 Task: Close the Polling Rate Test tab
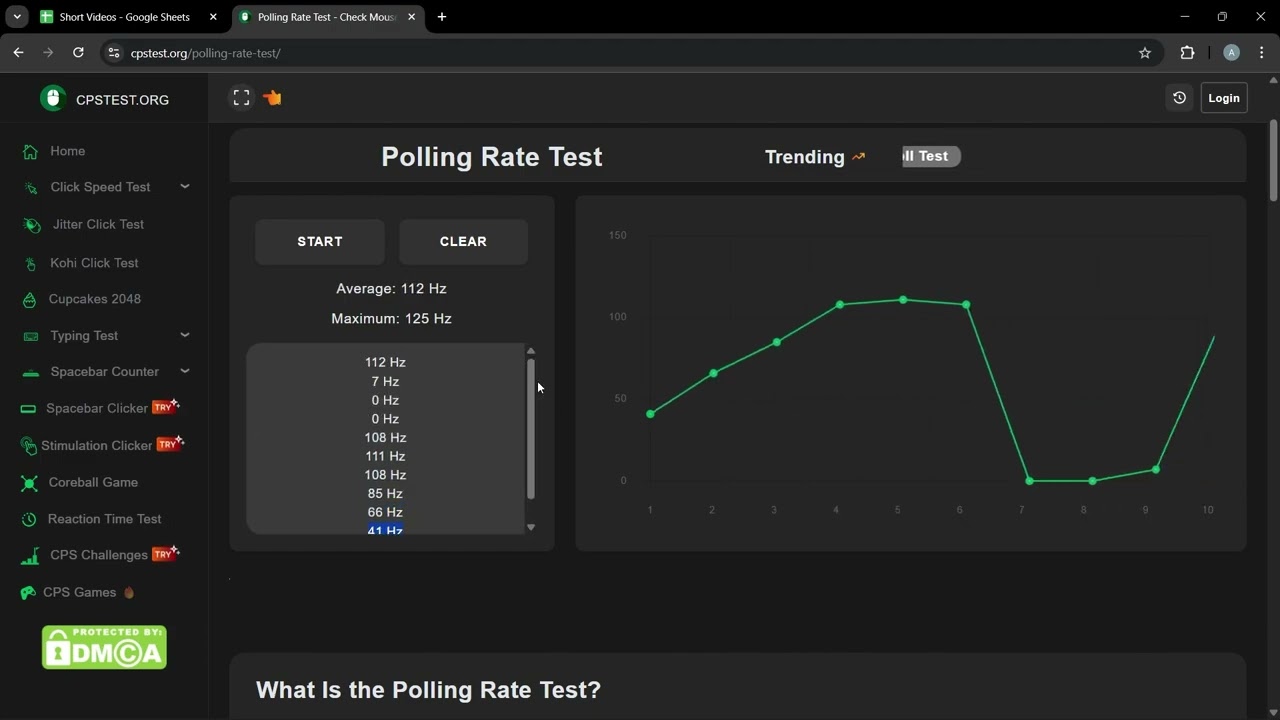pos(411,17)
